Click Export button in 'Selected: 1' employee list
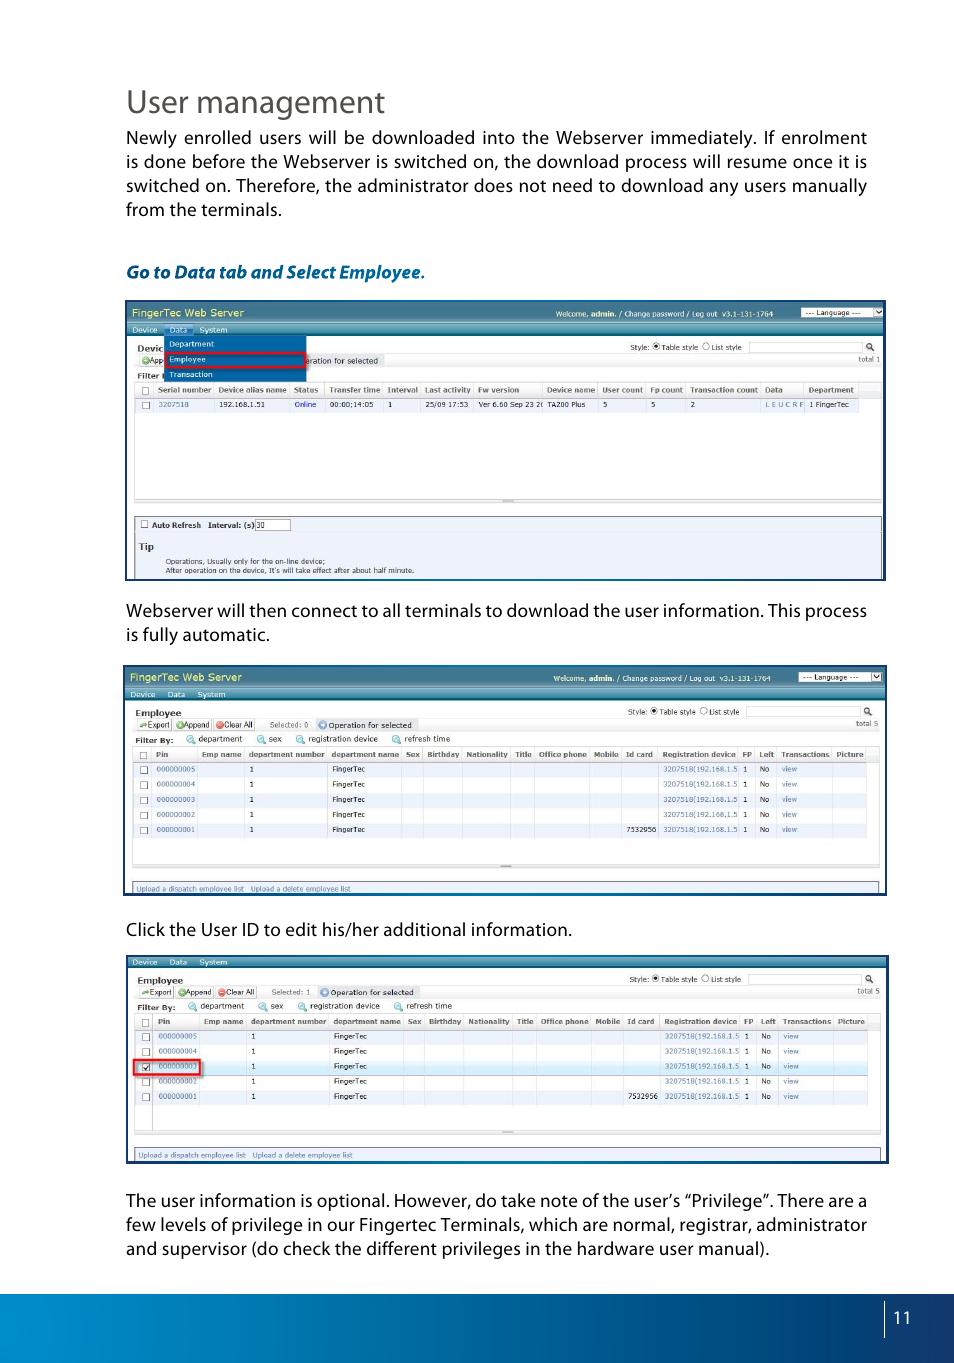The image size is (954, 1363). coord(157,992)
